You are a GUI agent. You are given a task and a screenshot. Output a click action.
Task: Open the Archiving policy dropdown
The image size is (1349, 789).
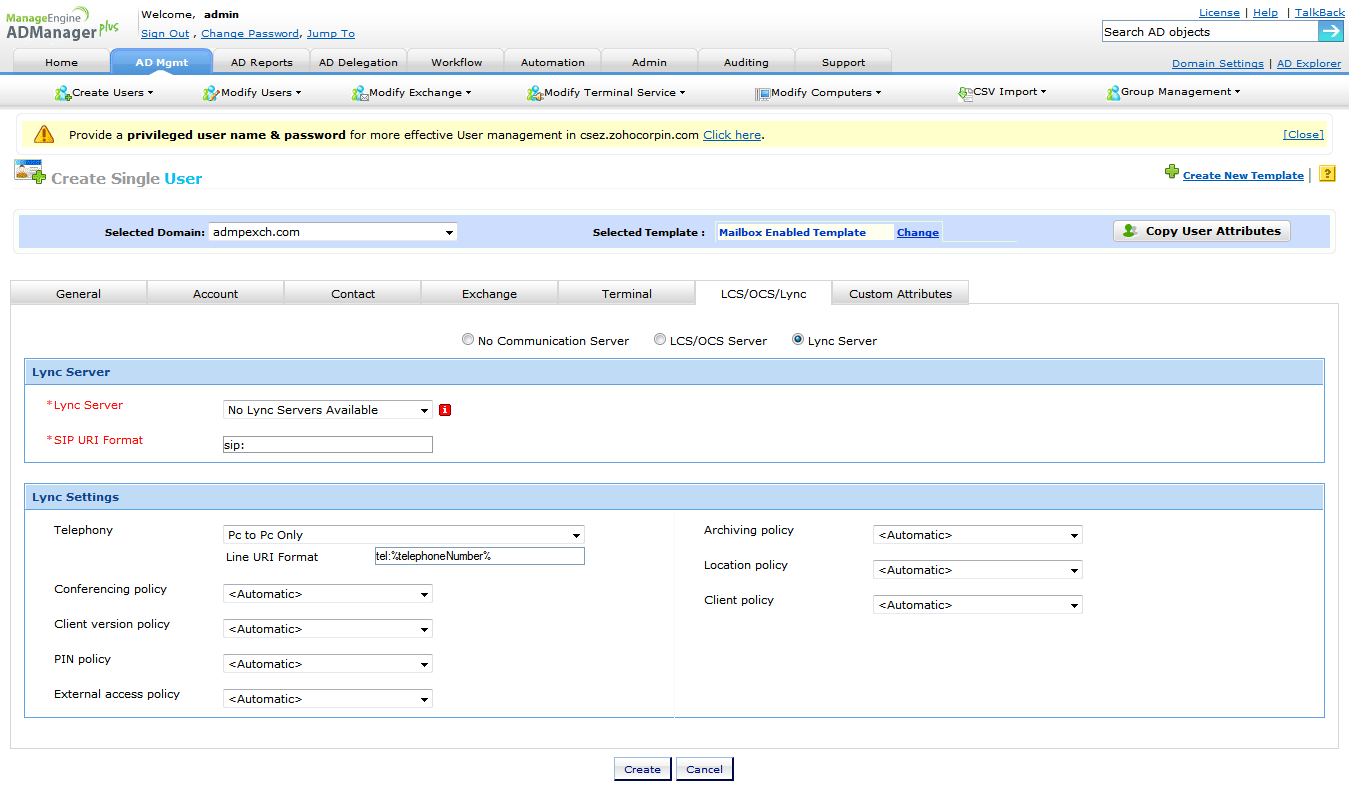(x=977, y=535)
